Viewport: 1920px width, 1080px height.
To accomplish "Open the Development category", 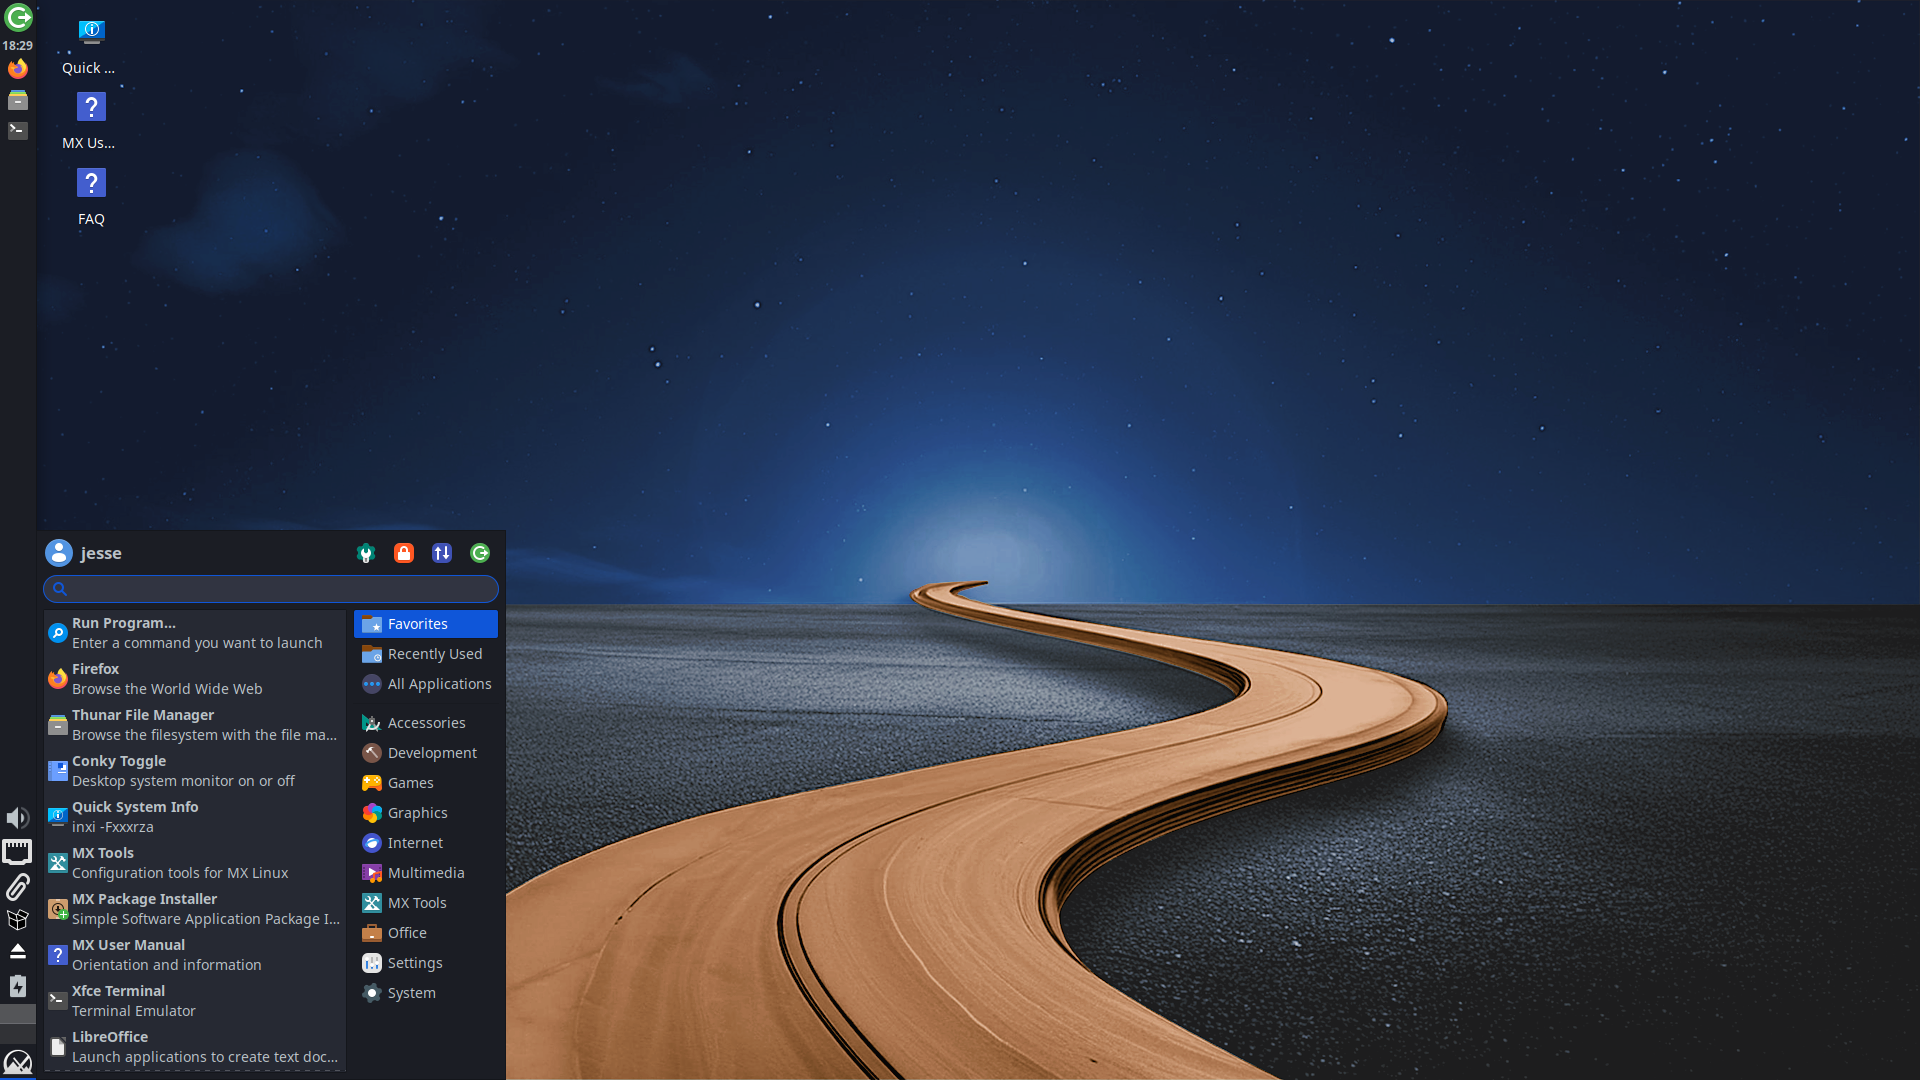I will coord(426,753).
